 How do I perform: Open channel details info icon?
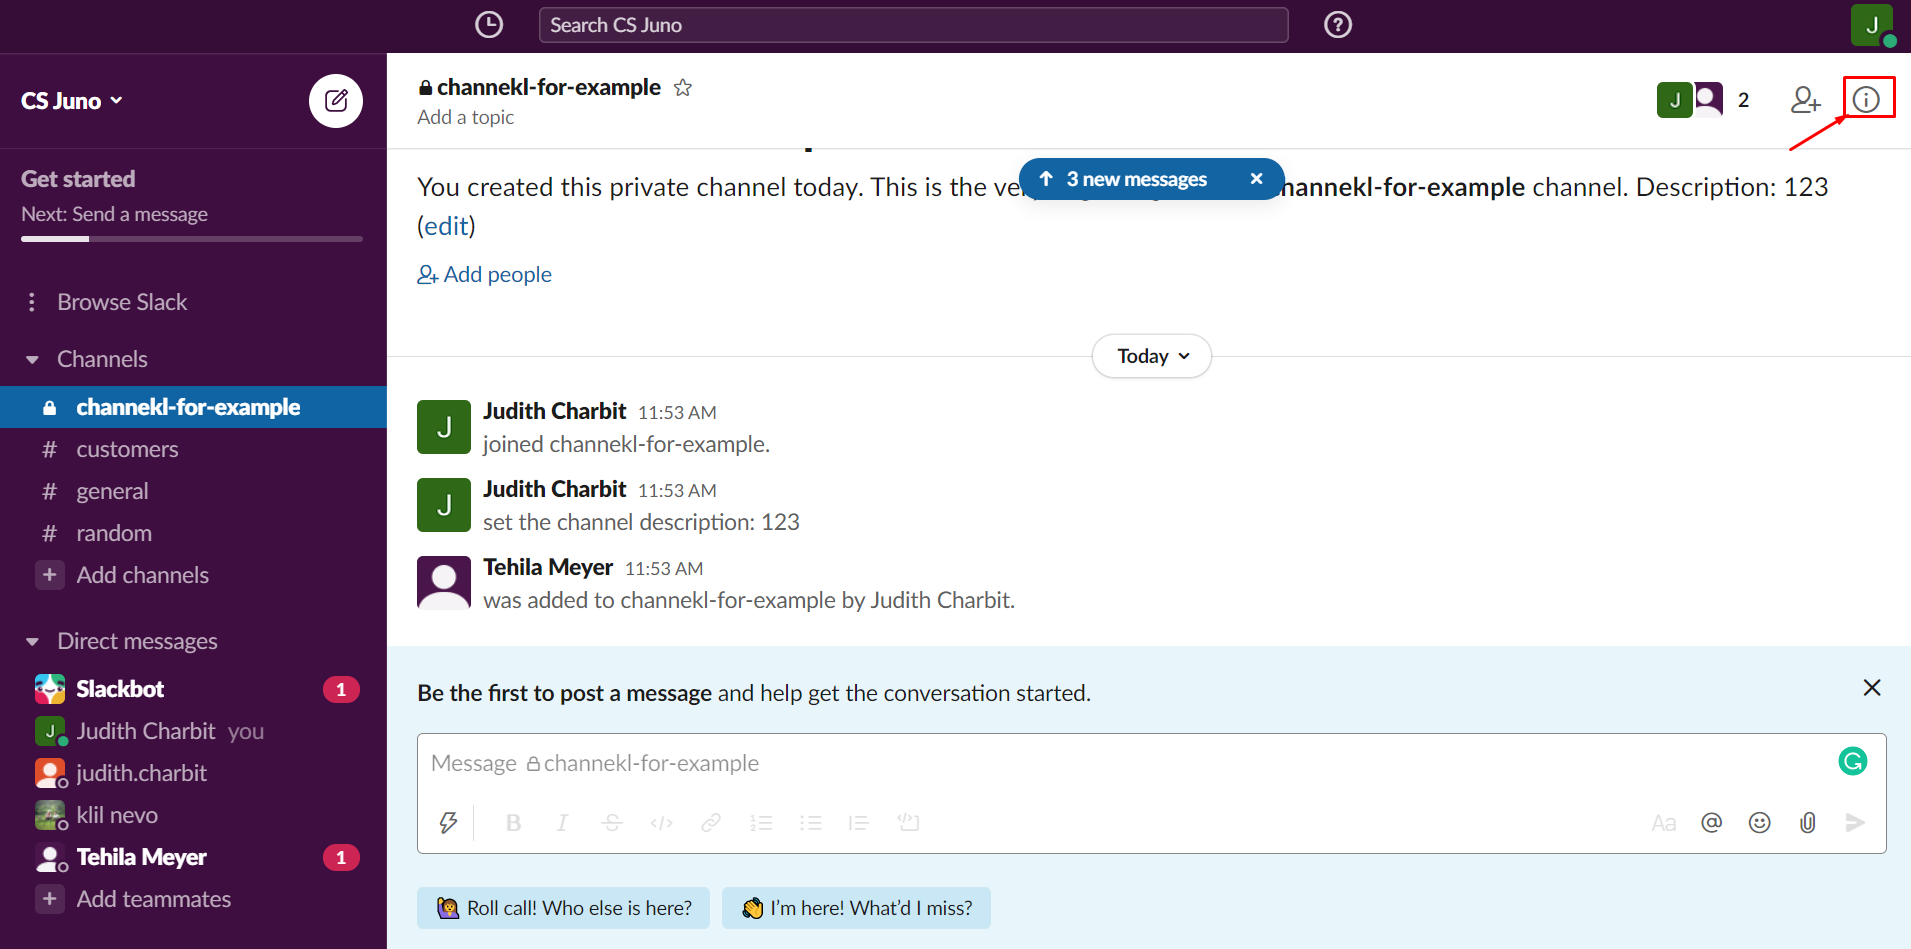click(1866, 100)
